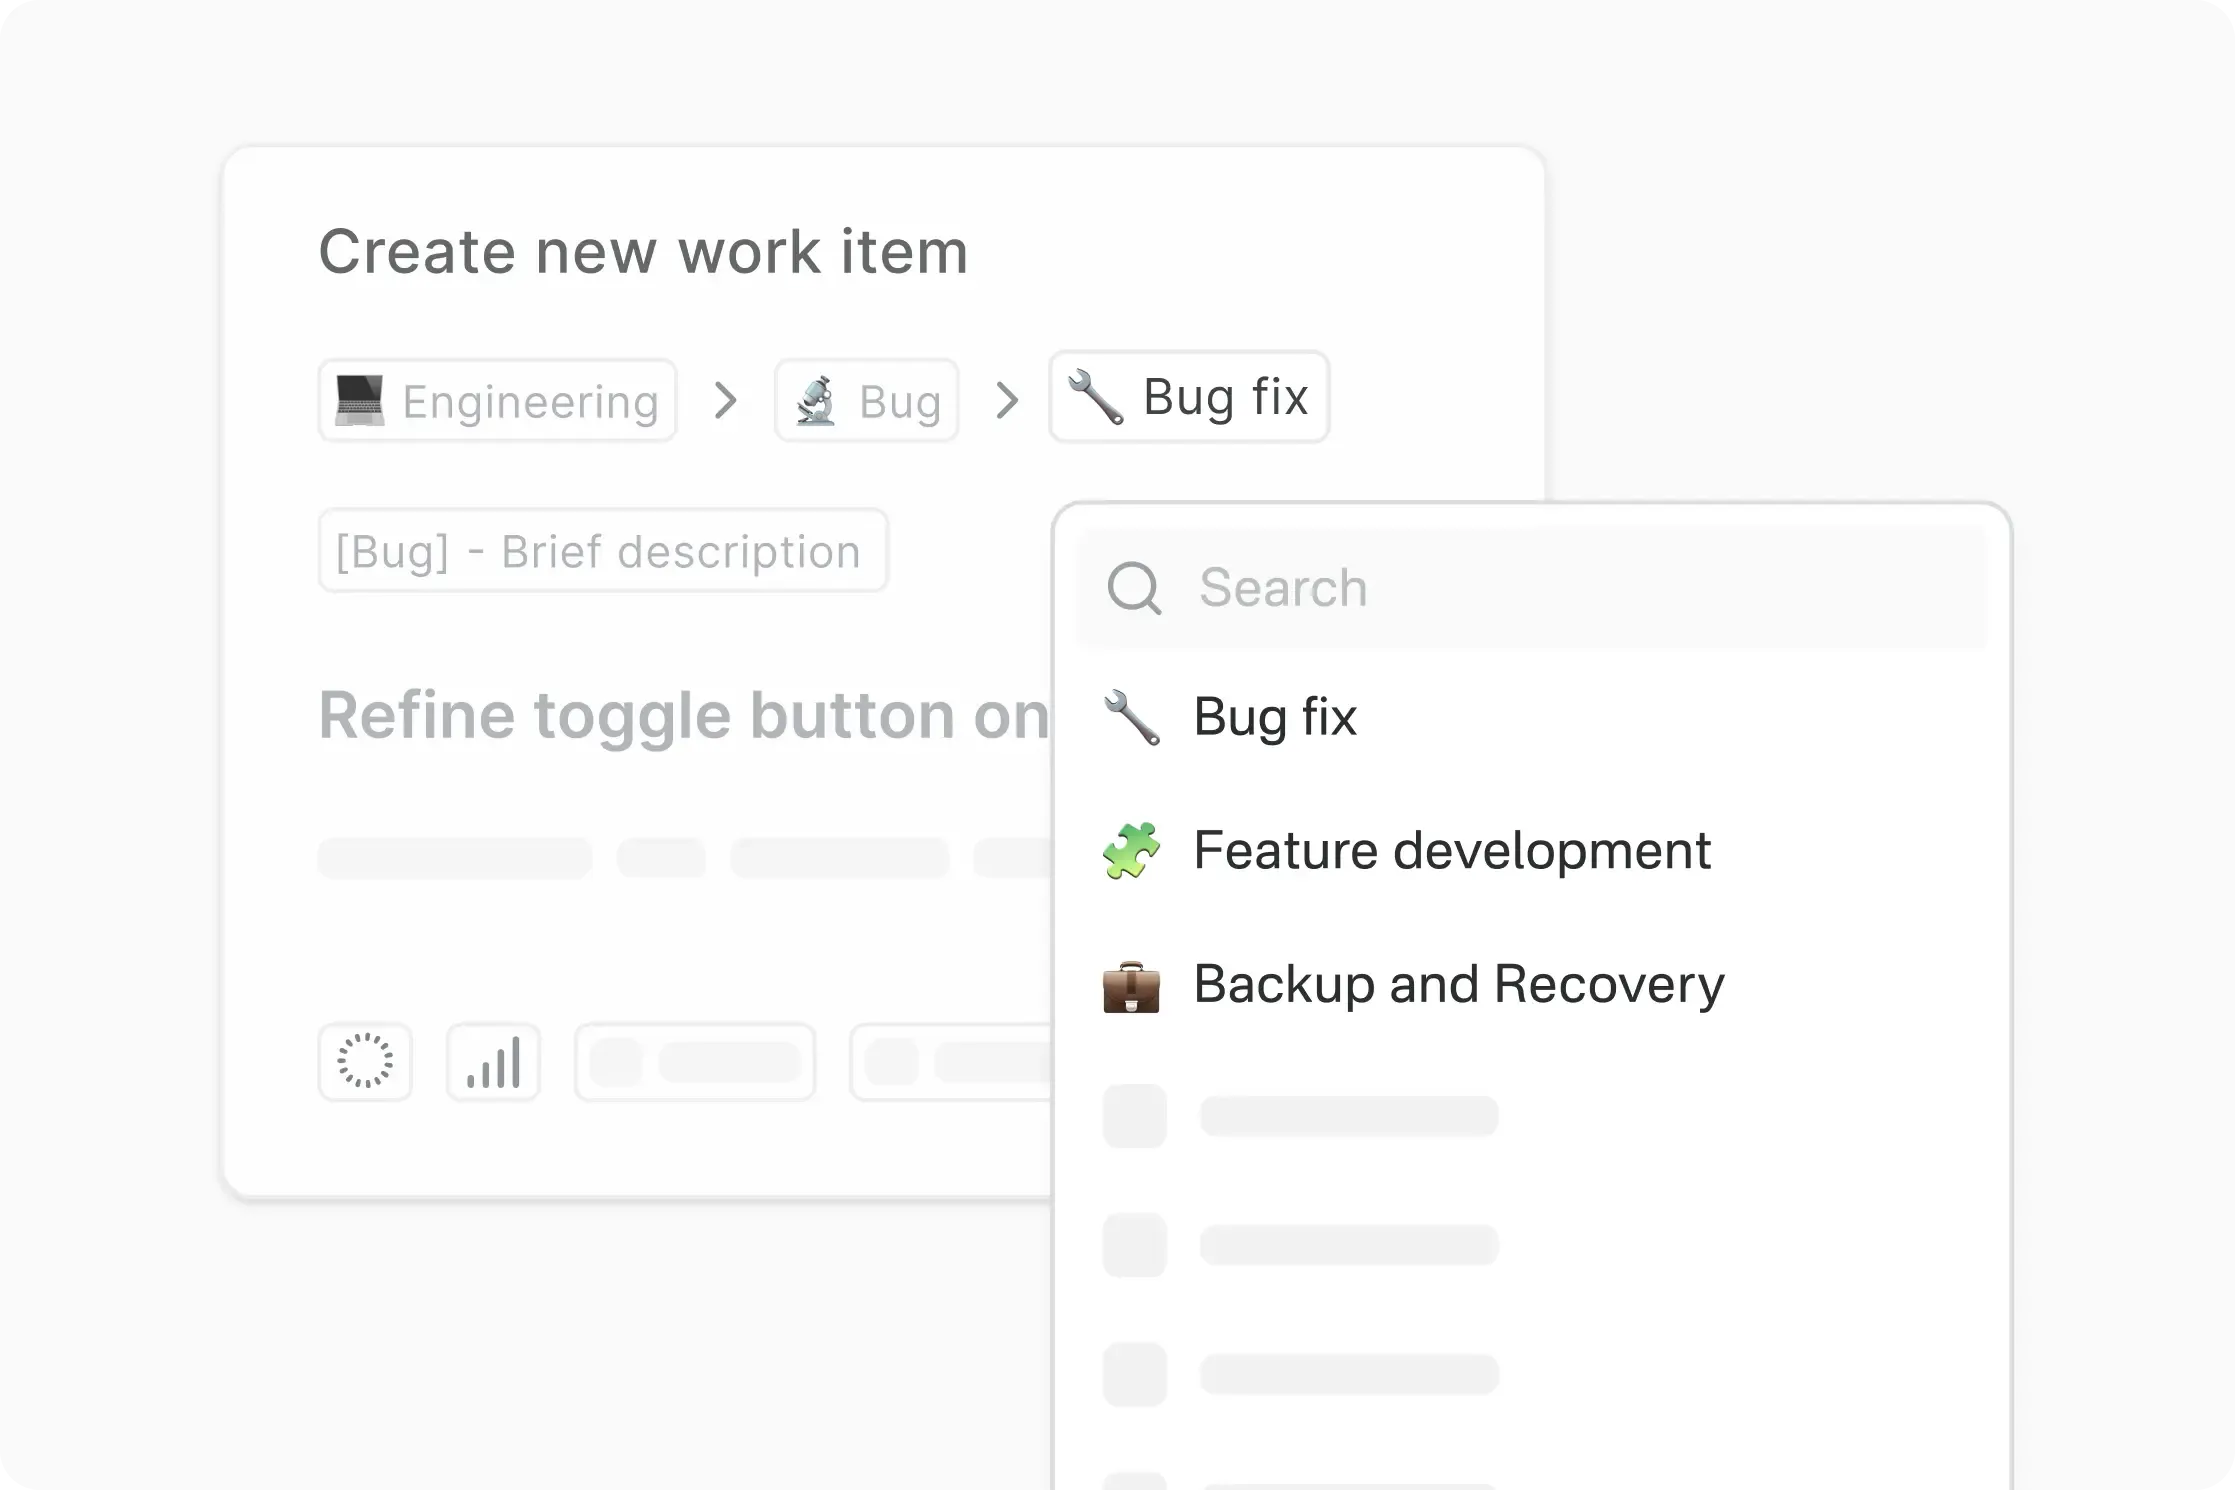Choose Feature development from the results list
Image resolution: width=2235 pixels, height=1490 pixels.
click(x=1452, y=850)
